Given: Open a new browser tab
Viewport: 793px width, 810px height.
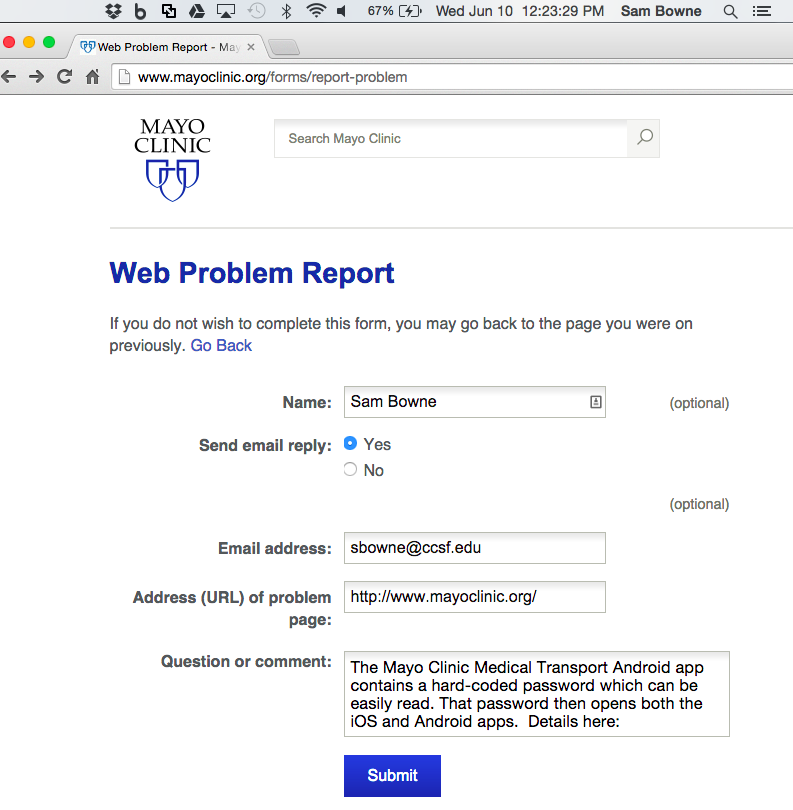Looking at the screenshot, I should point(284,48).
